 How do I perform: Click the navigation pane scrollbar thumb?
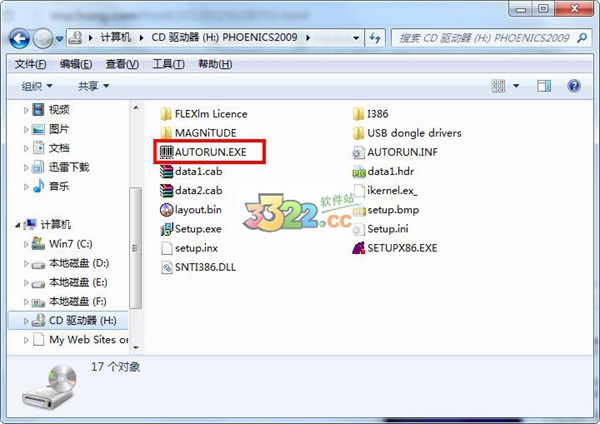pyautogui.click(x=135, y=248)
